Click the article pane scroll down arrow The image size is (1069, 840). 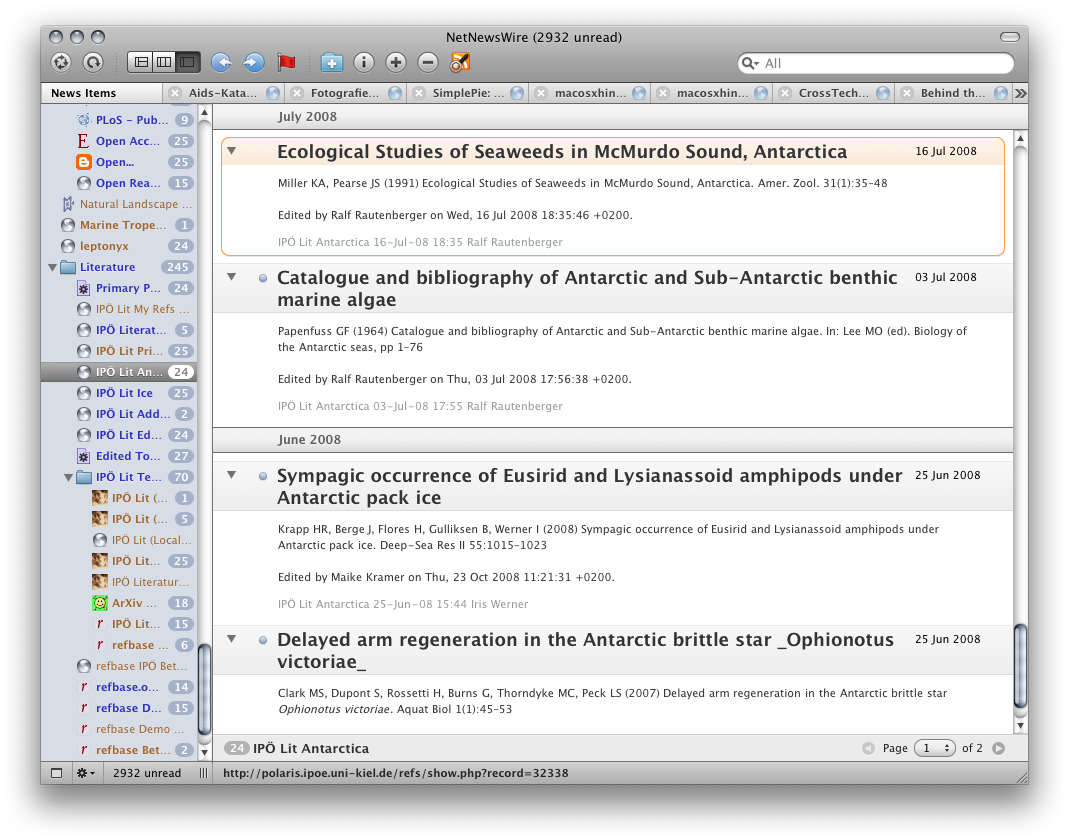click(x=1021, y=725)
